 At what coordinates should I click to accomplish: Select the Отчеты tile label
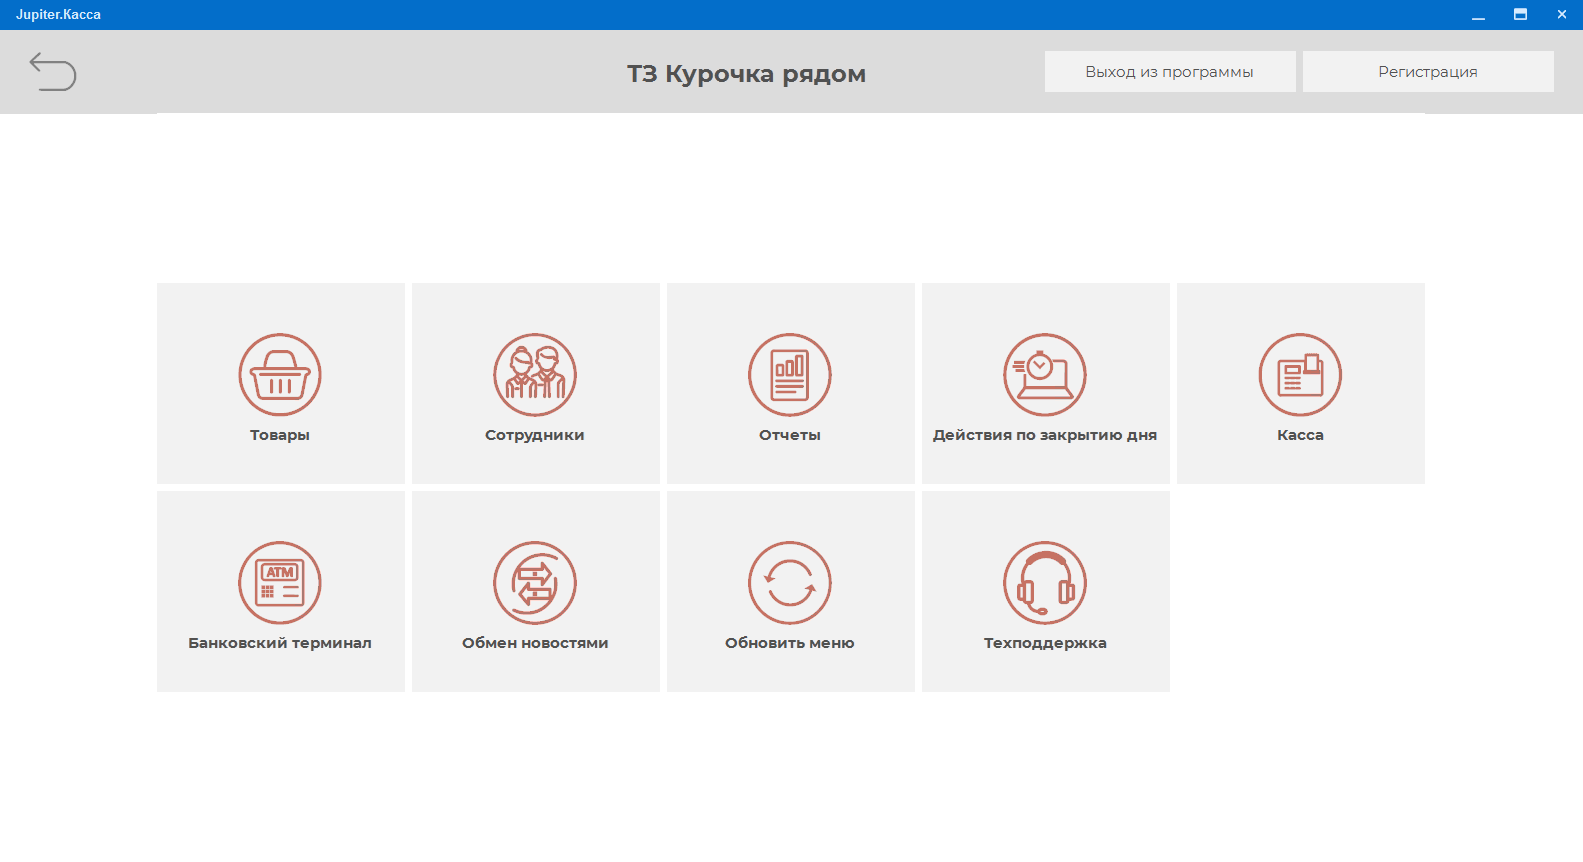[x=790, y=435]
